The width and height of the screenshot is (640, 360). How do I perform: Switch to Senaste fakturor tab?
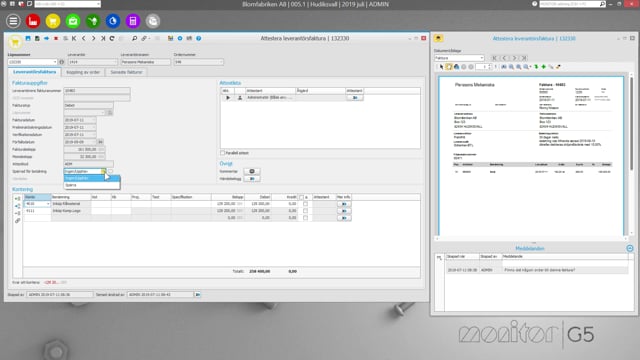tap(127, 72)
